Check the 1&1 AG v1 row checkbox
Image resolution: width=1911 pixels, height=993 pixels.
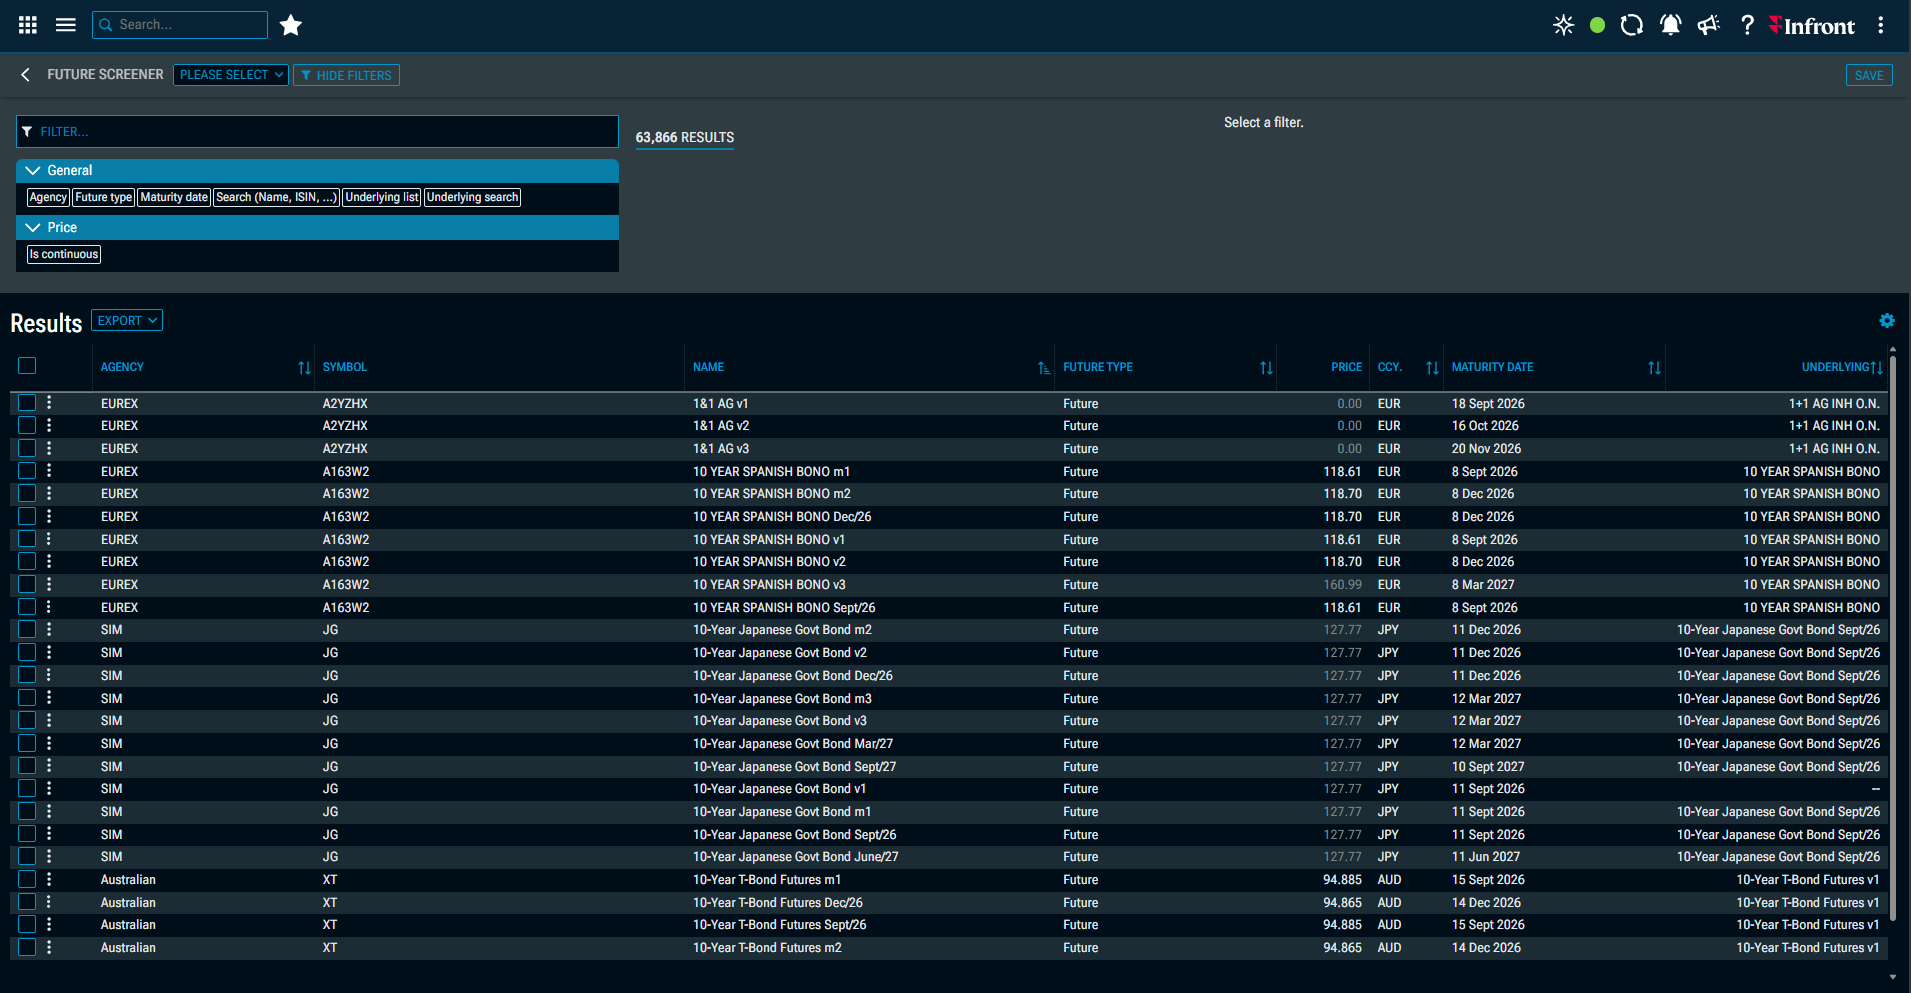(27, 403)
